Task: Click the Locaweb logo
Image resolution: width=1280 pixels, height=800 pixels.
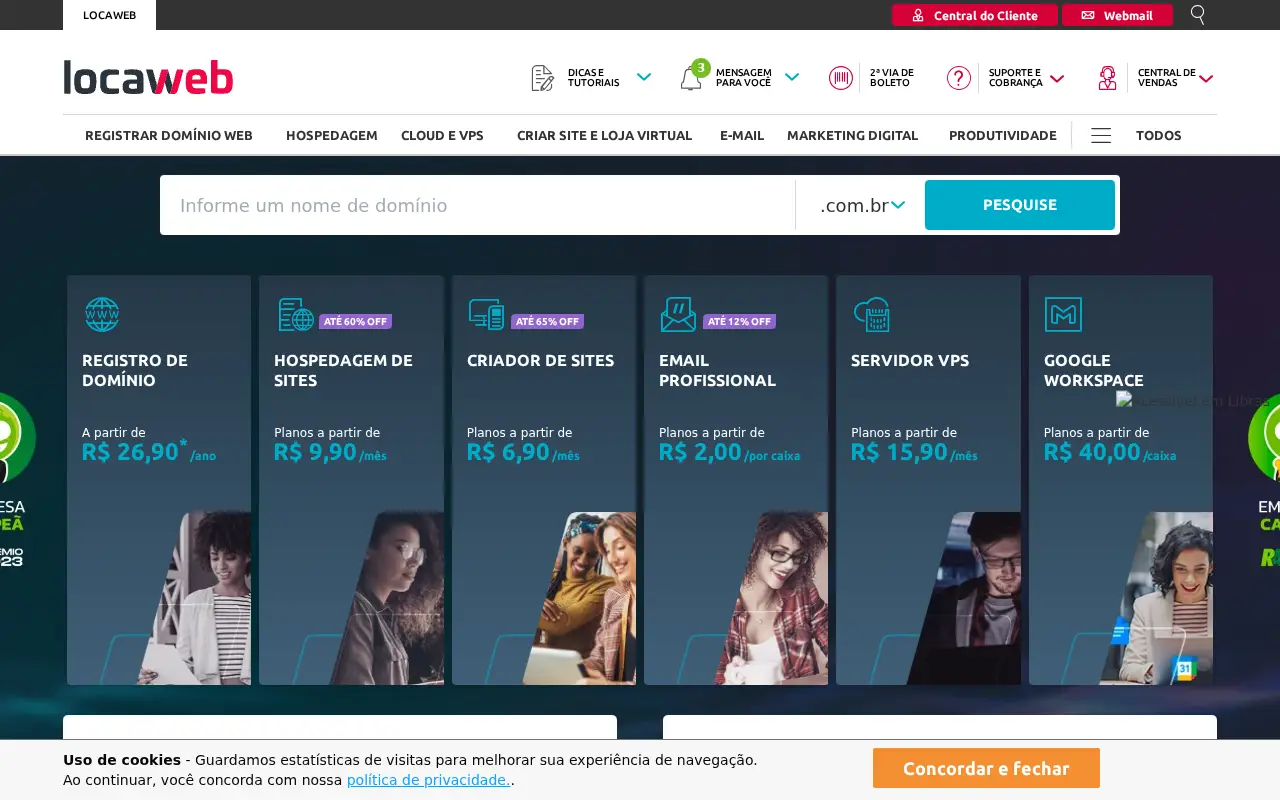Action: click(148, 77)
